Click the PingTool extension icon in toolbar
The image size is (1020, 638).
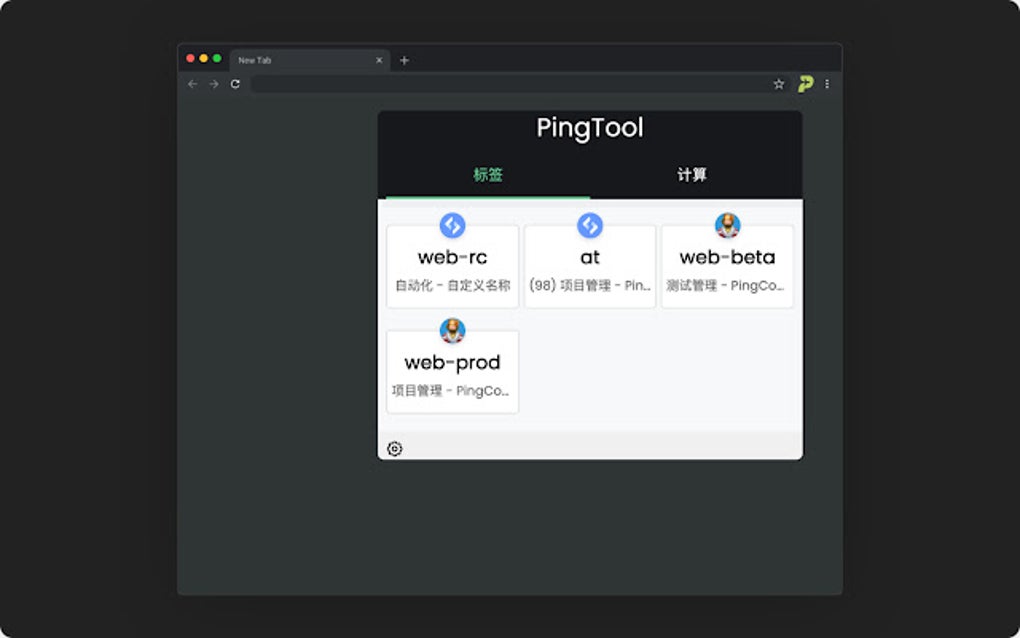805,84
